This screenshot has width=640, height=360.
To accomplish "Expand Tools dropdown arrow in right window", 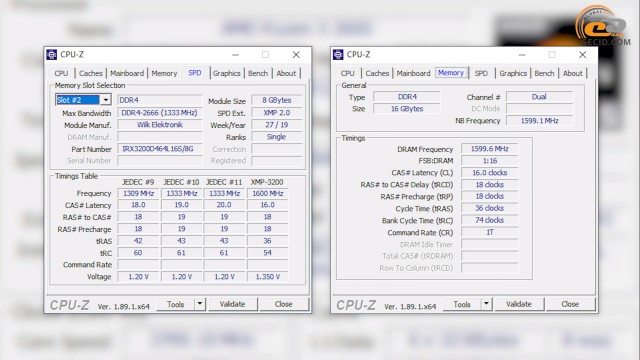I will coord(486,304).
